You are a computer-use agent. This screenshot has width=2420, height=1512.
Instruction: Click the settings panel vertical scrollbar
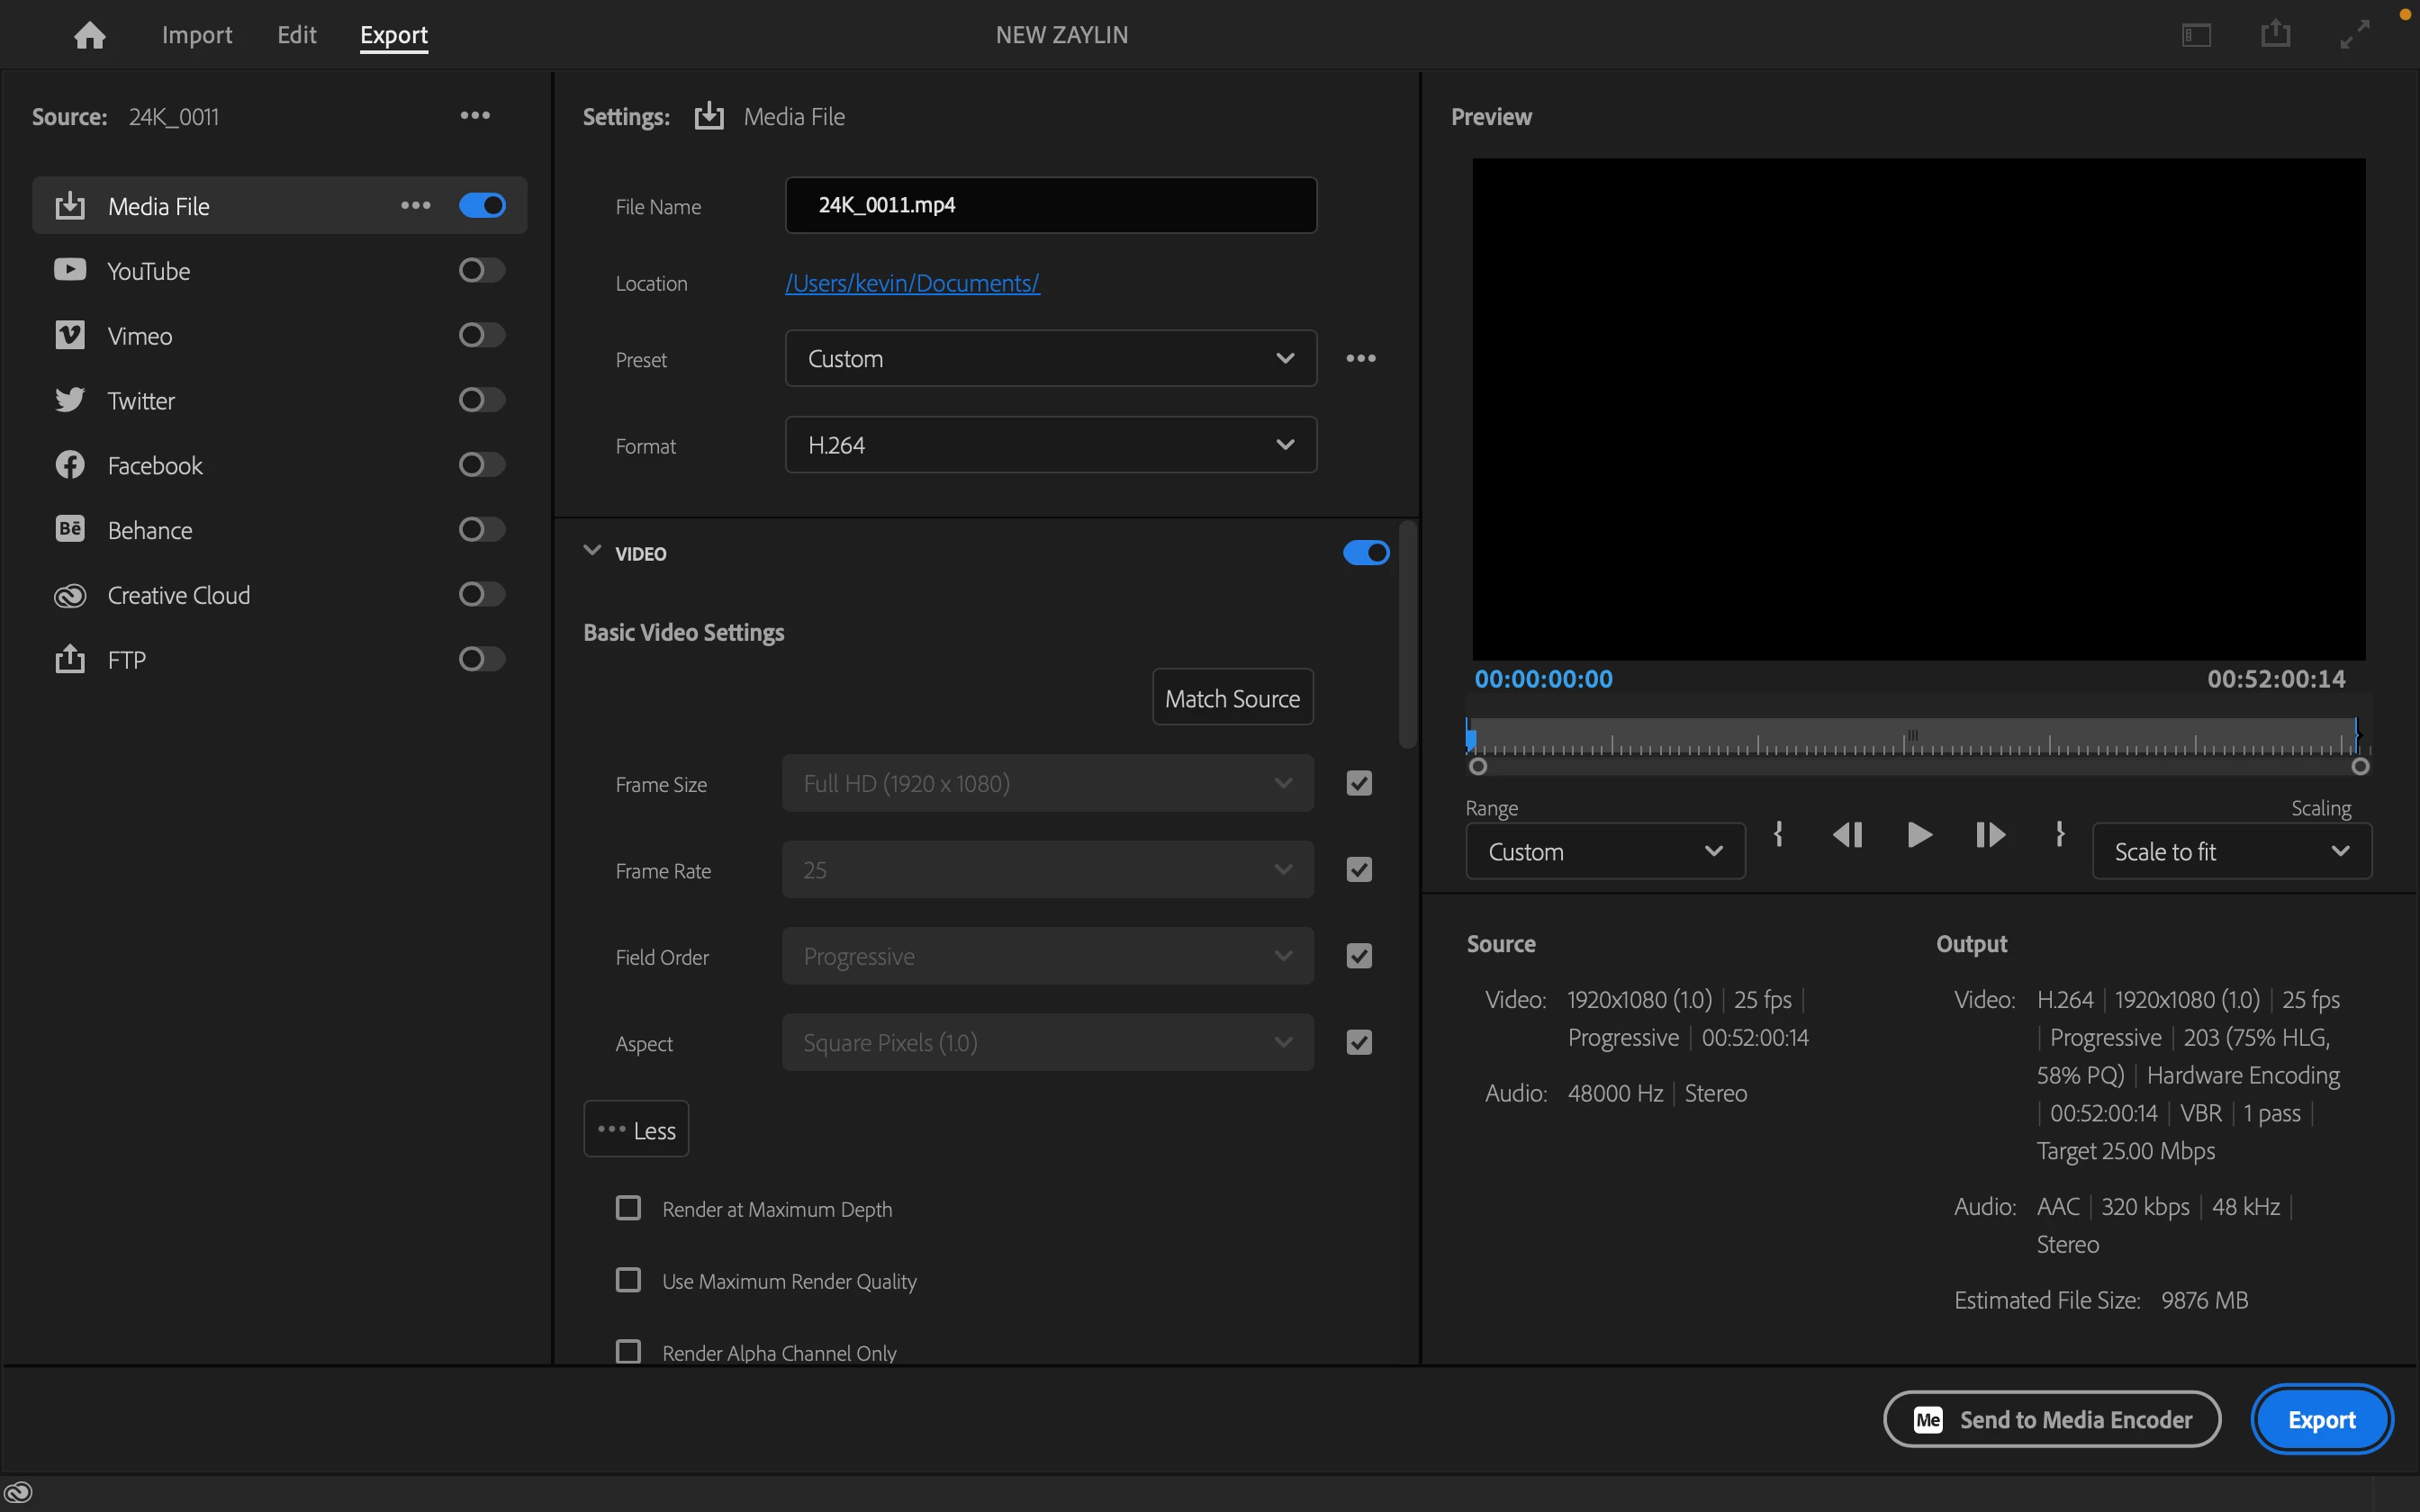click(x=1408, y=634)
